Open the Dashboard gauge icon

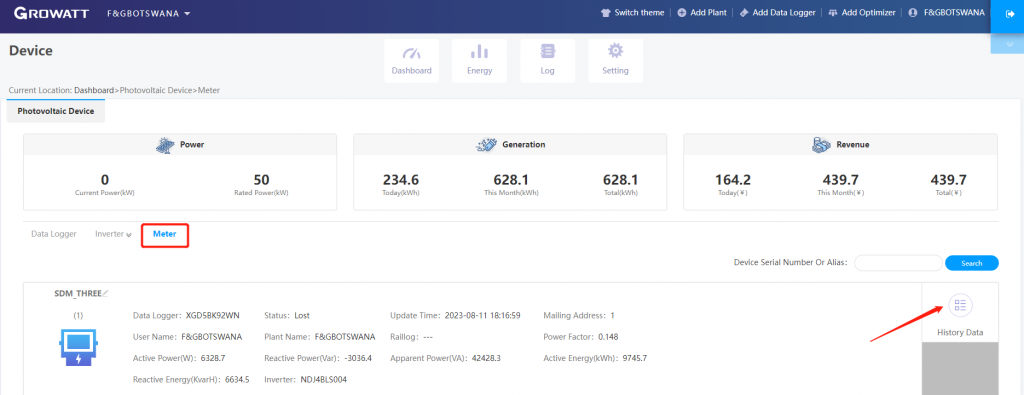[x=411, y=53]
